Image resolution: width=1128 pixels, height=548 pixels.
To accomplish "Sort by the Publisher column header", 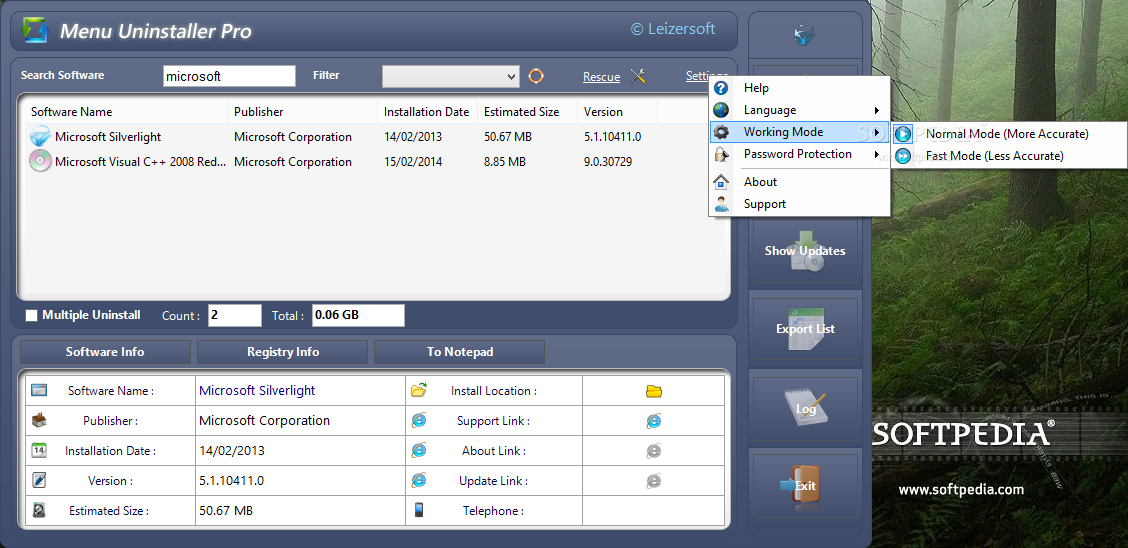I will click(x=303, y=111).
